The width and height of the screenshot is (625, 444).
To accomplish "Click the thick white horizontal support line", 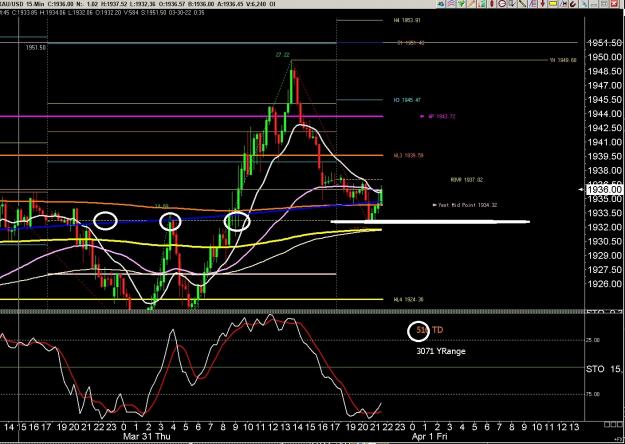I will click(430, 222).
